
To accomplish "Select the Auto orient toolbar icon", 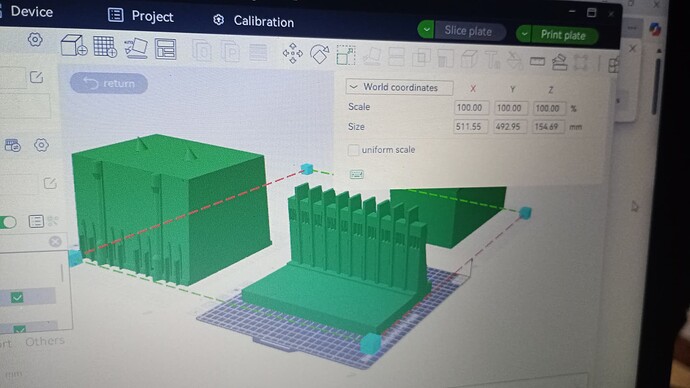I will [136, 48].
